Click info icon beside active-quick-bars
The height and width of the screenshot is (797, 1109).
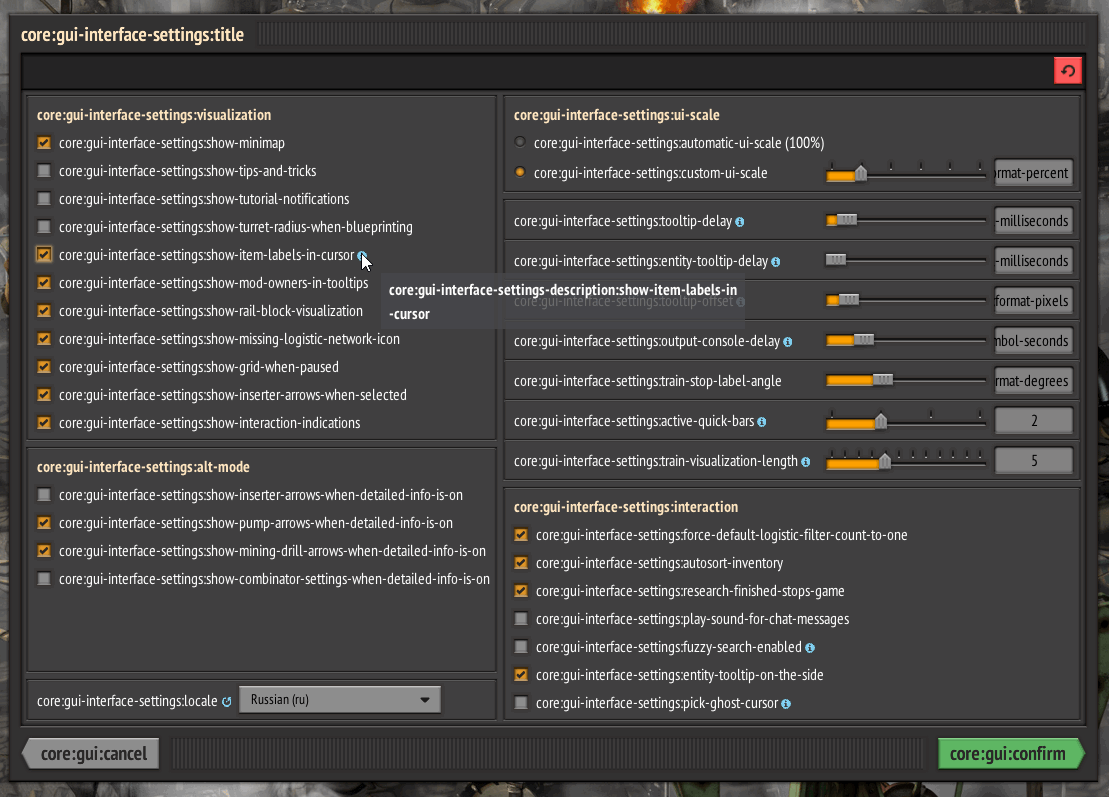point(762,422)
